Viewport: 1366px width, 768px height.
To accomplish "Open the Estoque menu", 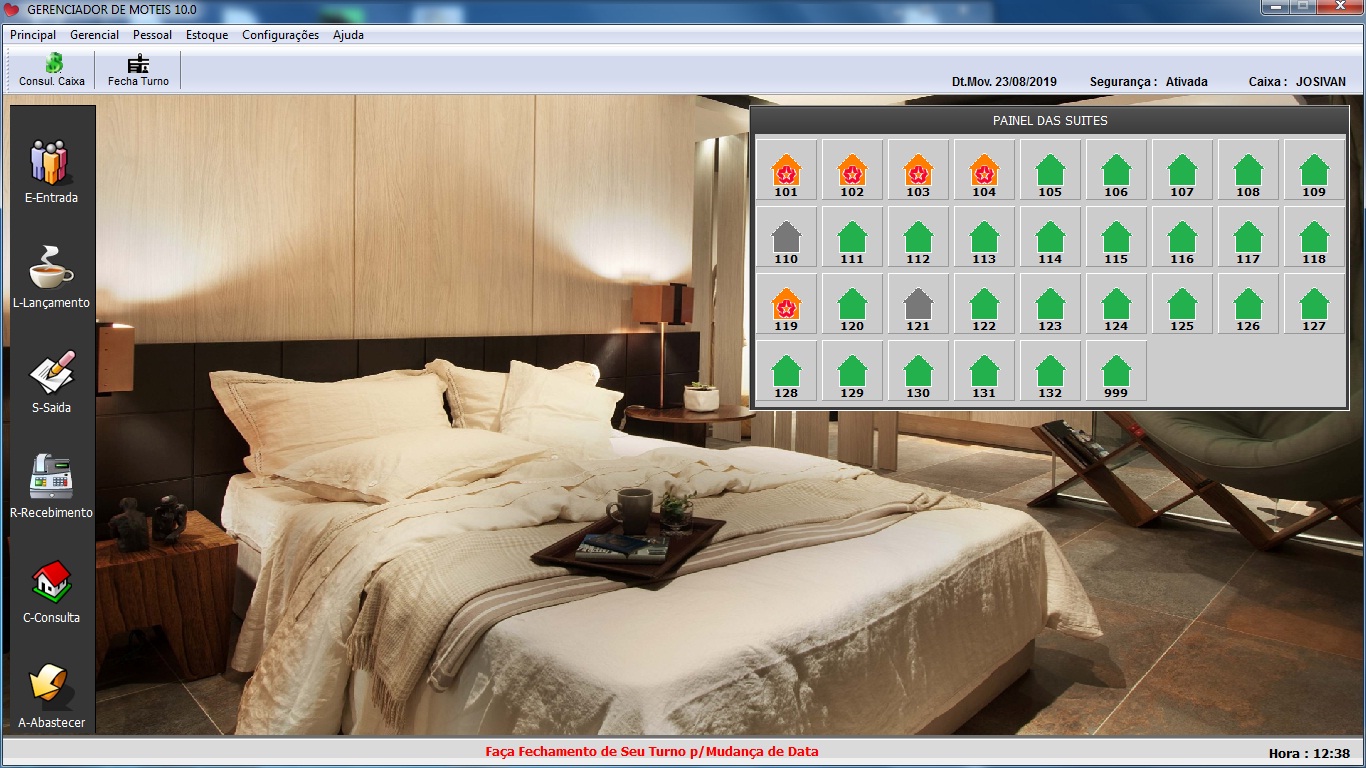I will pos(207,35).
